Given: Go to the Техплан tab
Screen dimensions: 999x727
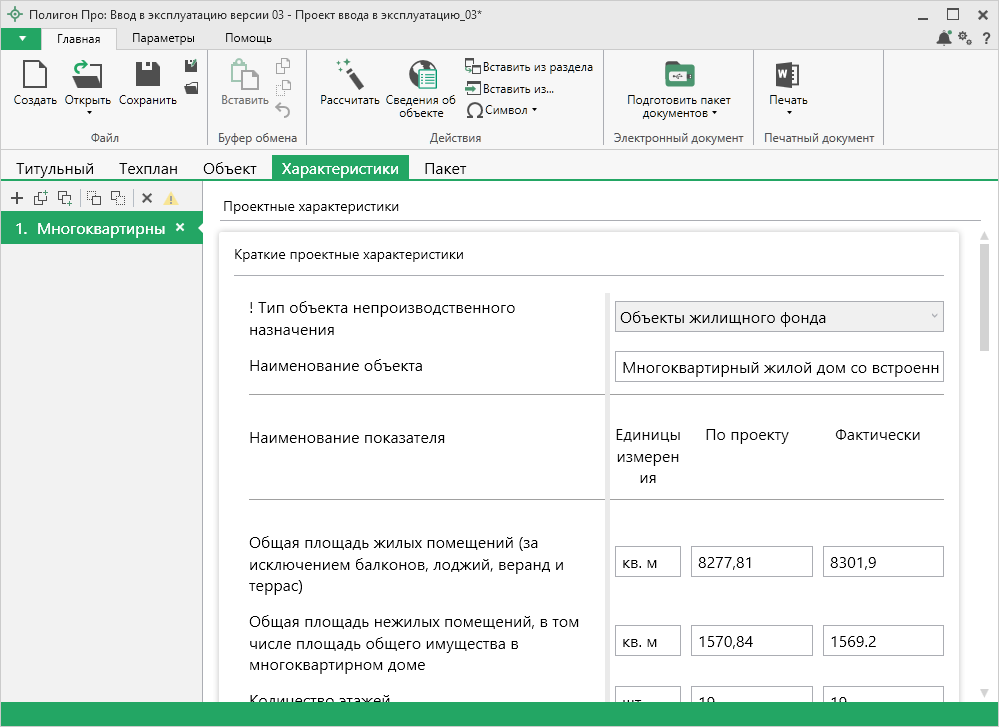Looking at the screenshot, I should click(148, 169).
